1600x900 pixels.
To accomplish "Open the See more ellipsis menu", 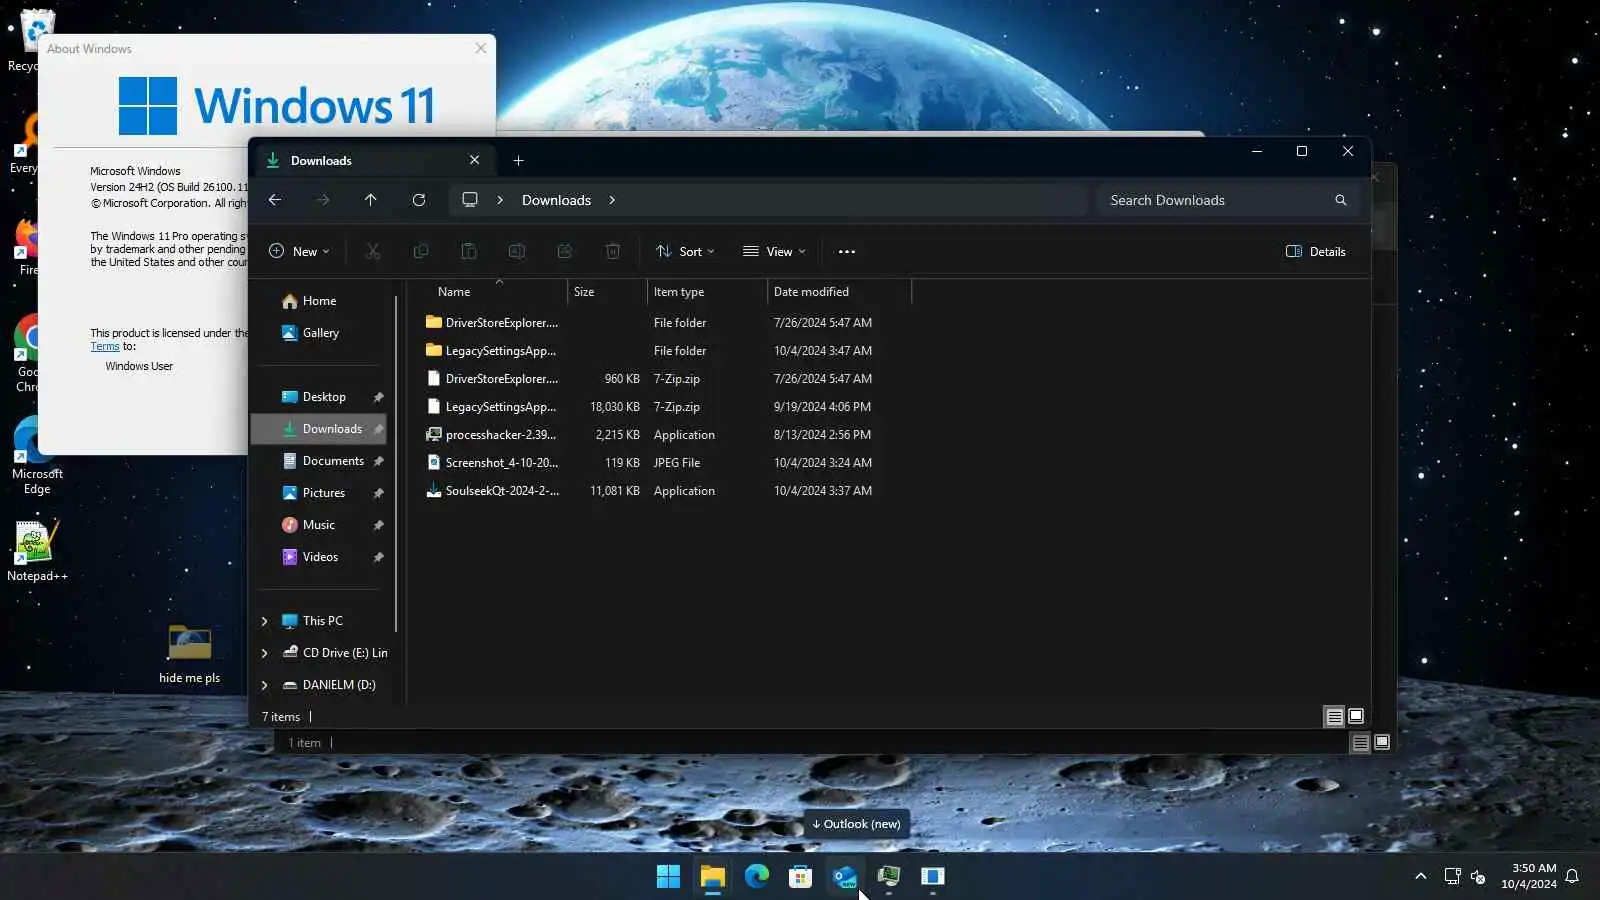I will point(847,252).
